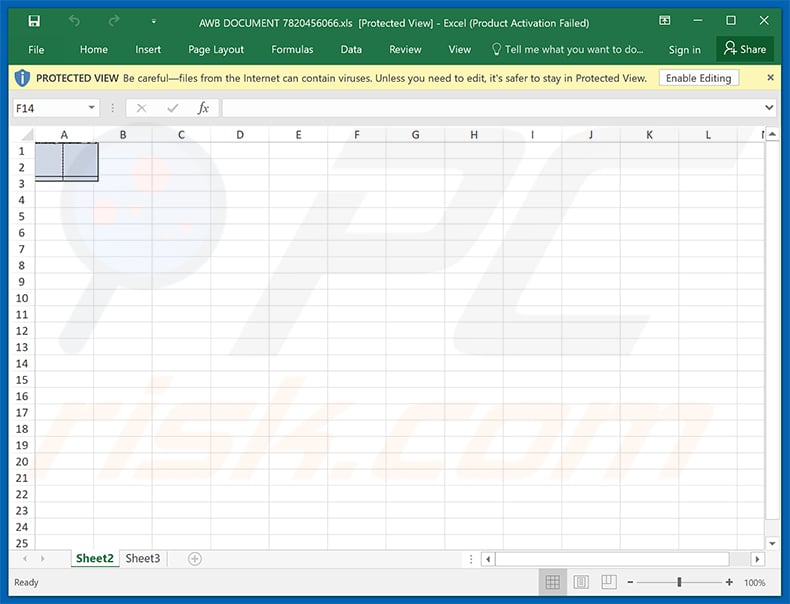Viewport: 790px width, 604px height.
Task: Click the Share button with person icon
Action: coord(745,49)
